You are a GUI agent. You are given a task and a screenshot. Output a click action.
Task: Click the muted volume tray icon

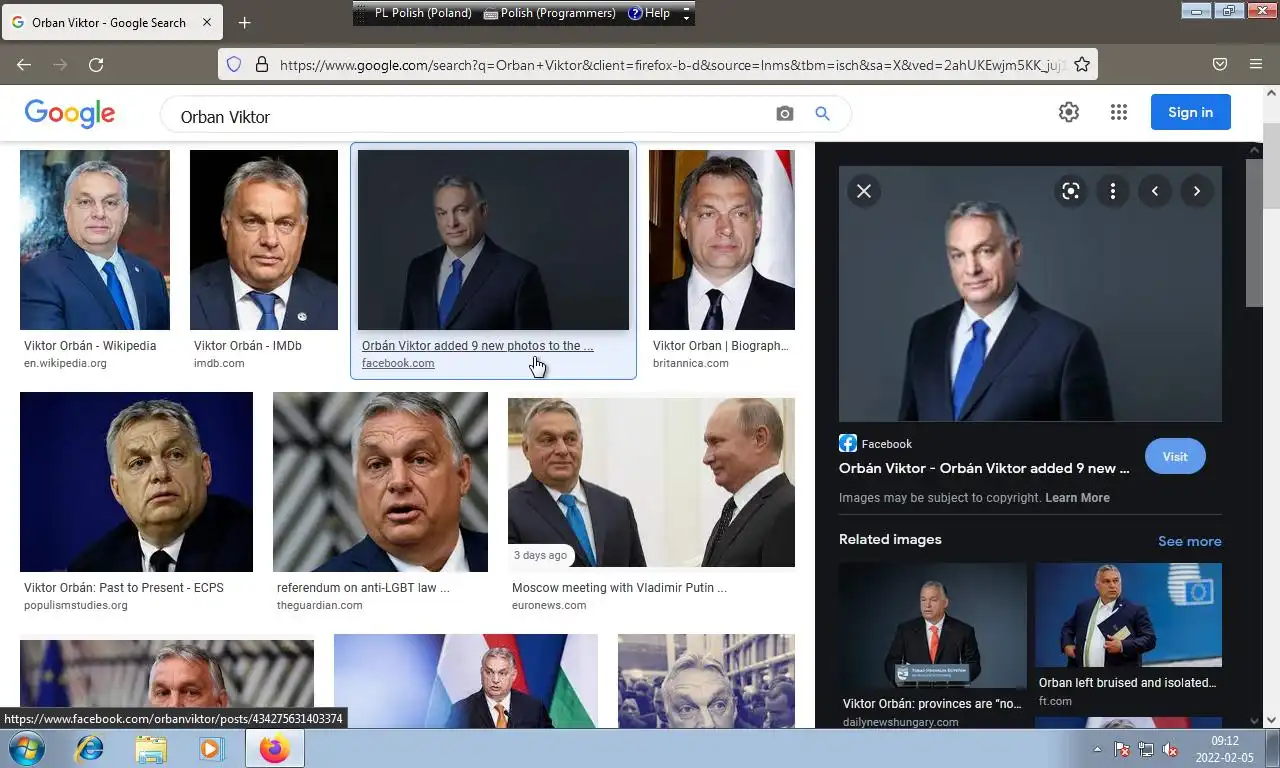(x=1170, y=749)
